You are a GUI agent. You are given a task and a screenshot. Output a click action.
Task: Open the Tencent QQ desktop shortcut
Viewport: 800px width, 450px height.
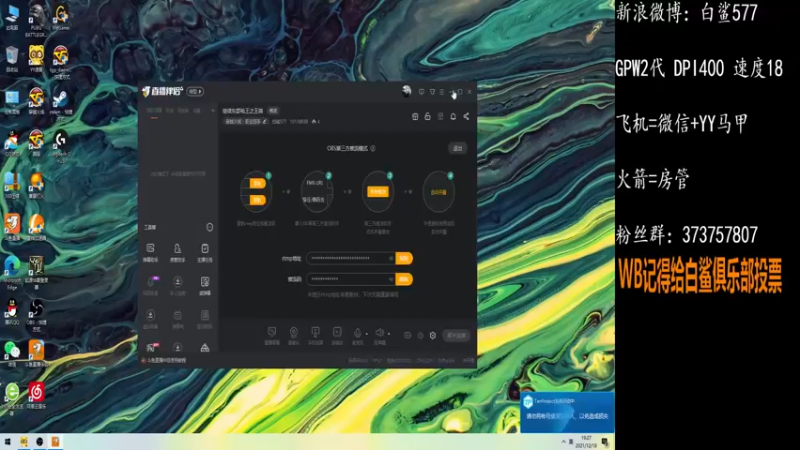pos(12,311)
